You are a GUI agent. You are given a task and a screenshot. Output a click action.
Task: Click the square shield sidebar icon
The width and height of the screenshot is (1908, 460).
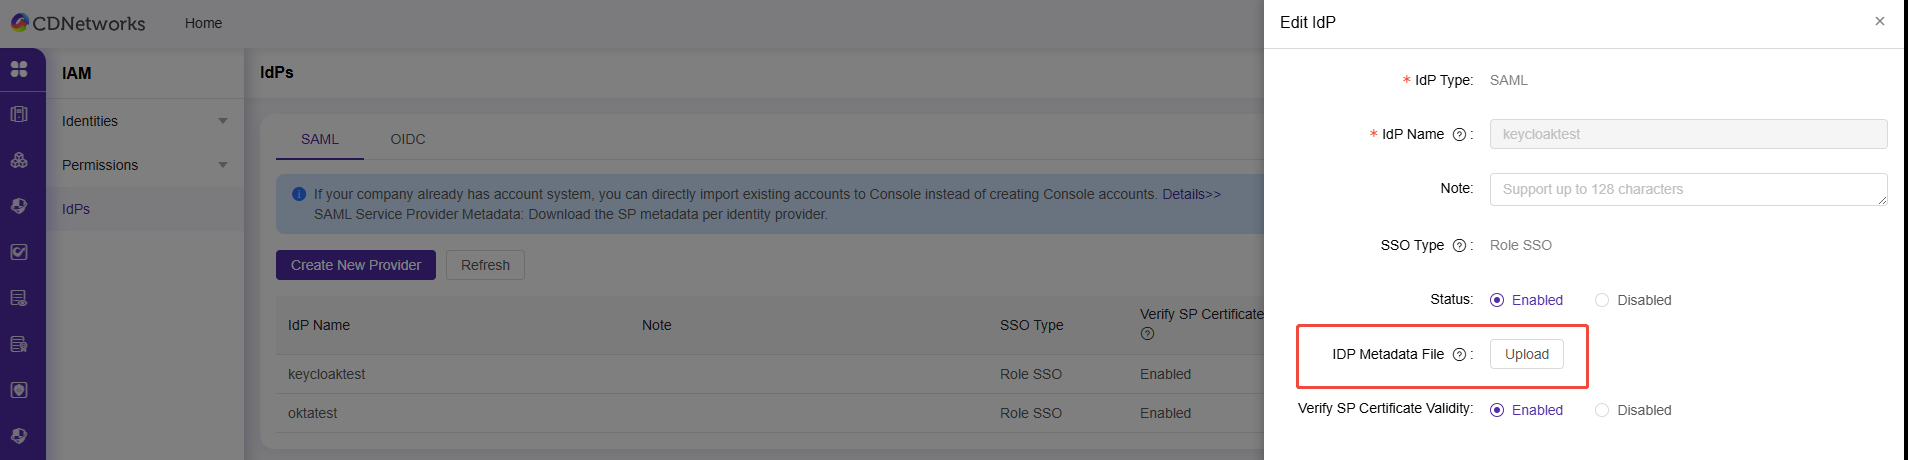pyautogui.click(x=19, y=390)
